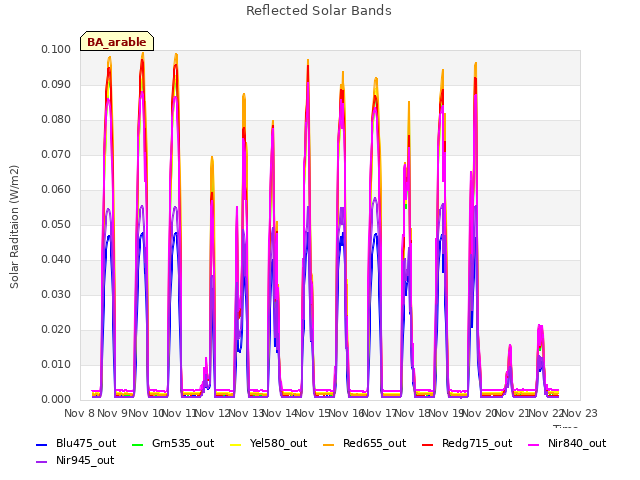Select the Grn535_out legend label
The height and width of the screenshot is (480, 640).
pos(183,443)
